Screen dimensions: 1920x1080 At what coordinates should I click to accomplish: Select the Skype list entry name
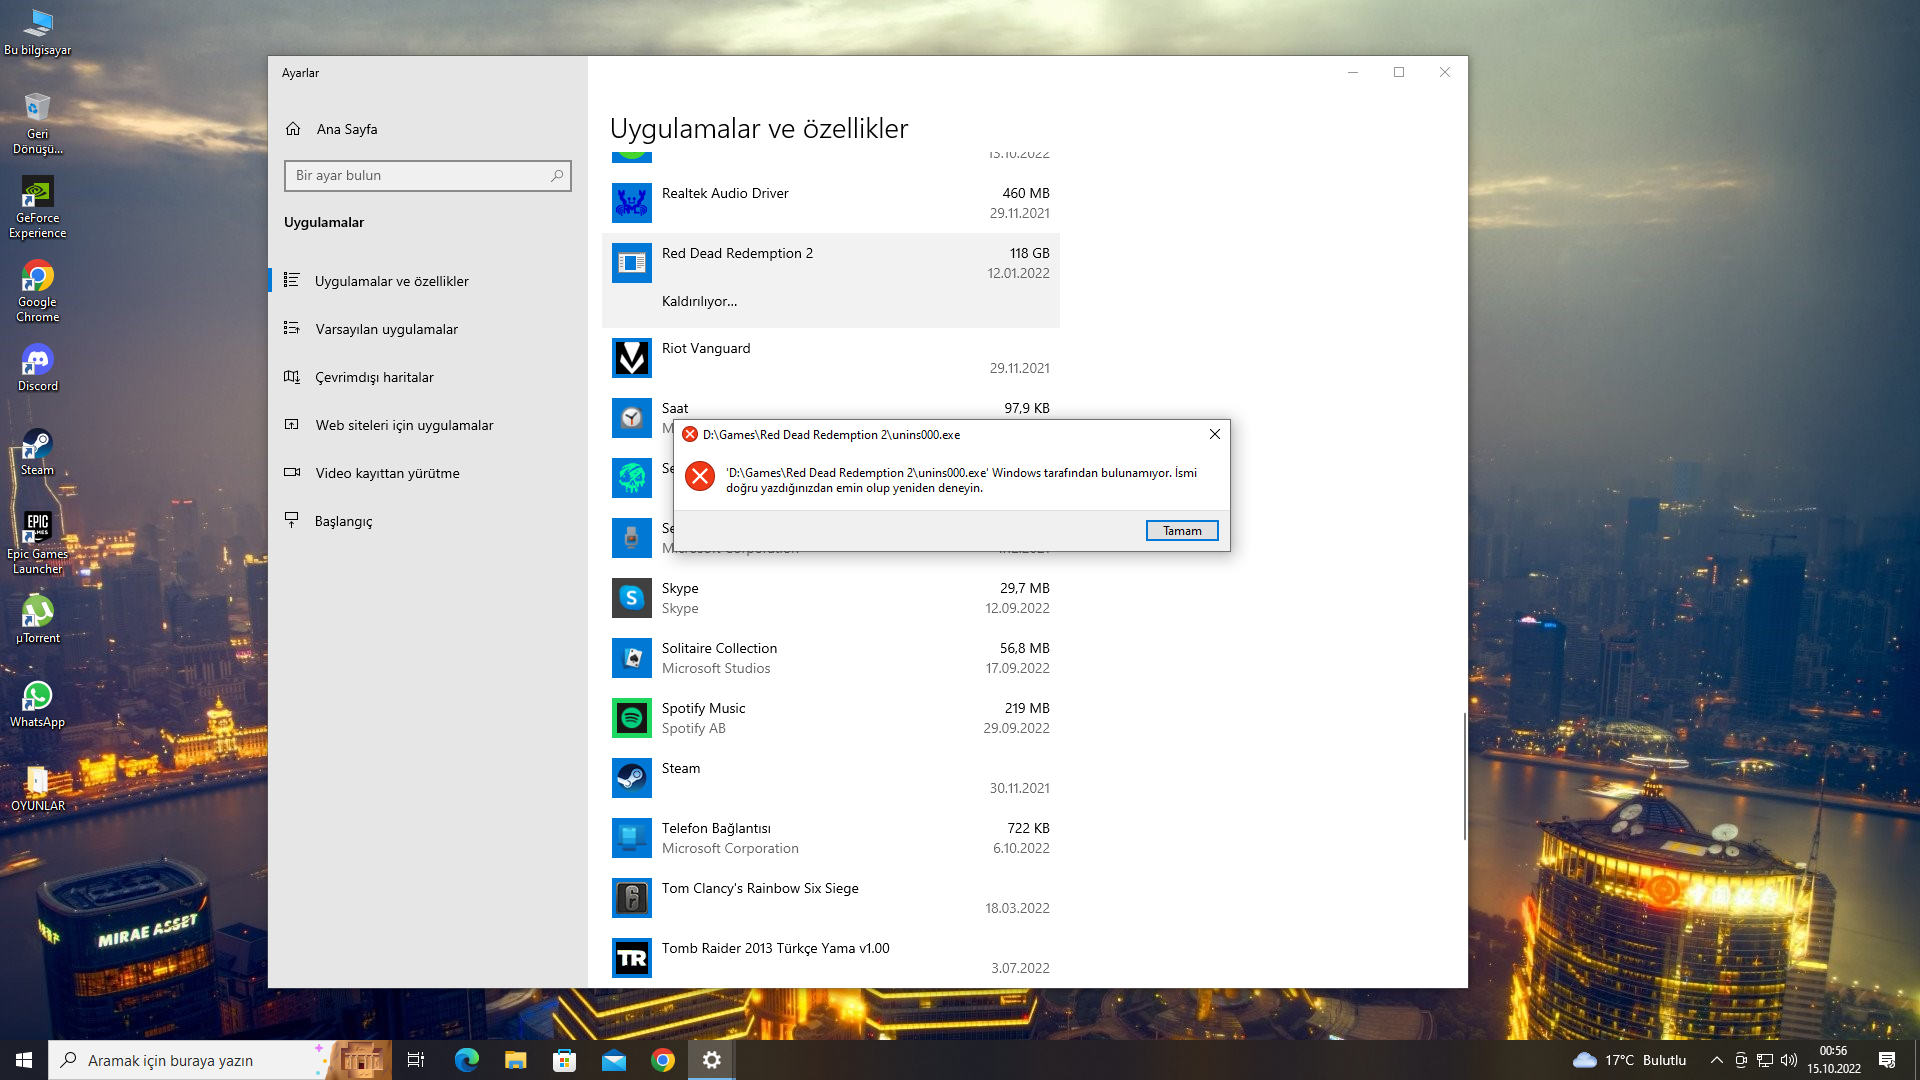pos(680,588)
